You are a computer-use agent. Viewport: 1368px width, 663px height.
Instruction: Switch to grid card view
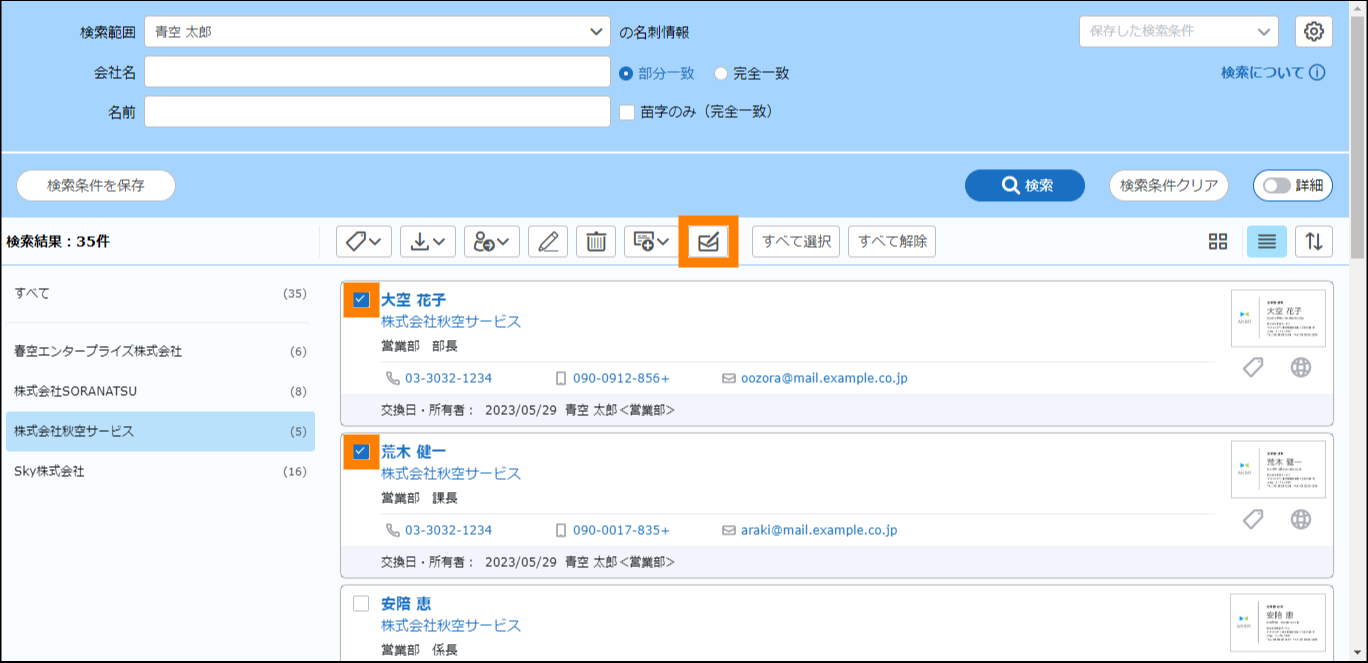(x=1217, y=241)
